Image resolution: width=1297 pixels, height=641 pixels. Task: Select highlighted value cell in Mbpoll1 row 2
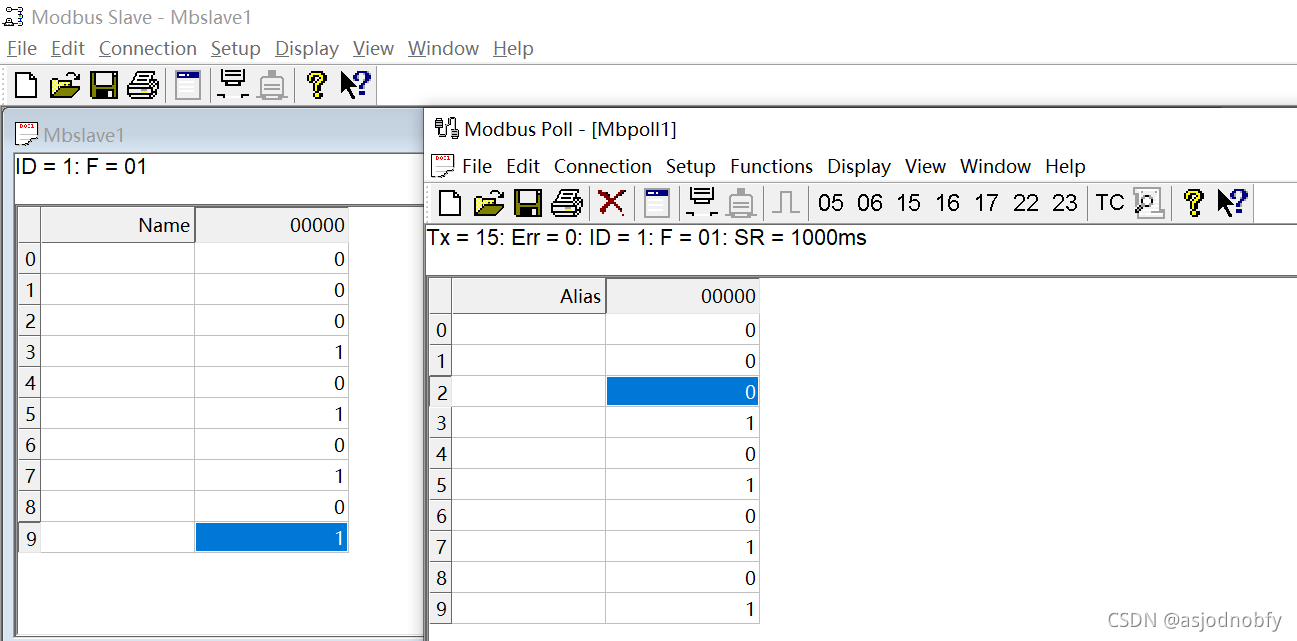coord(682,392)
